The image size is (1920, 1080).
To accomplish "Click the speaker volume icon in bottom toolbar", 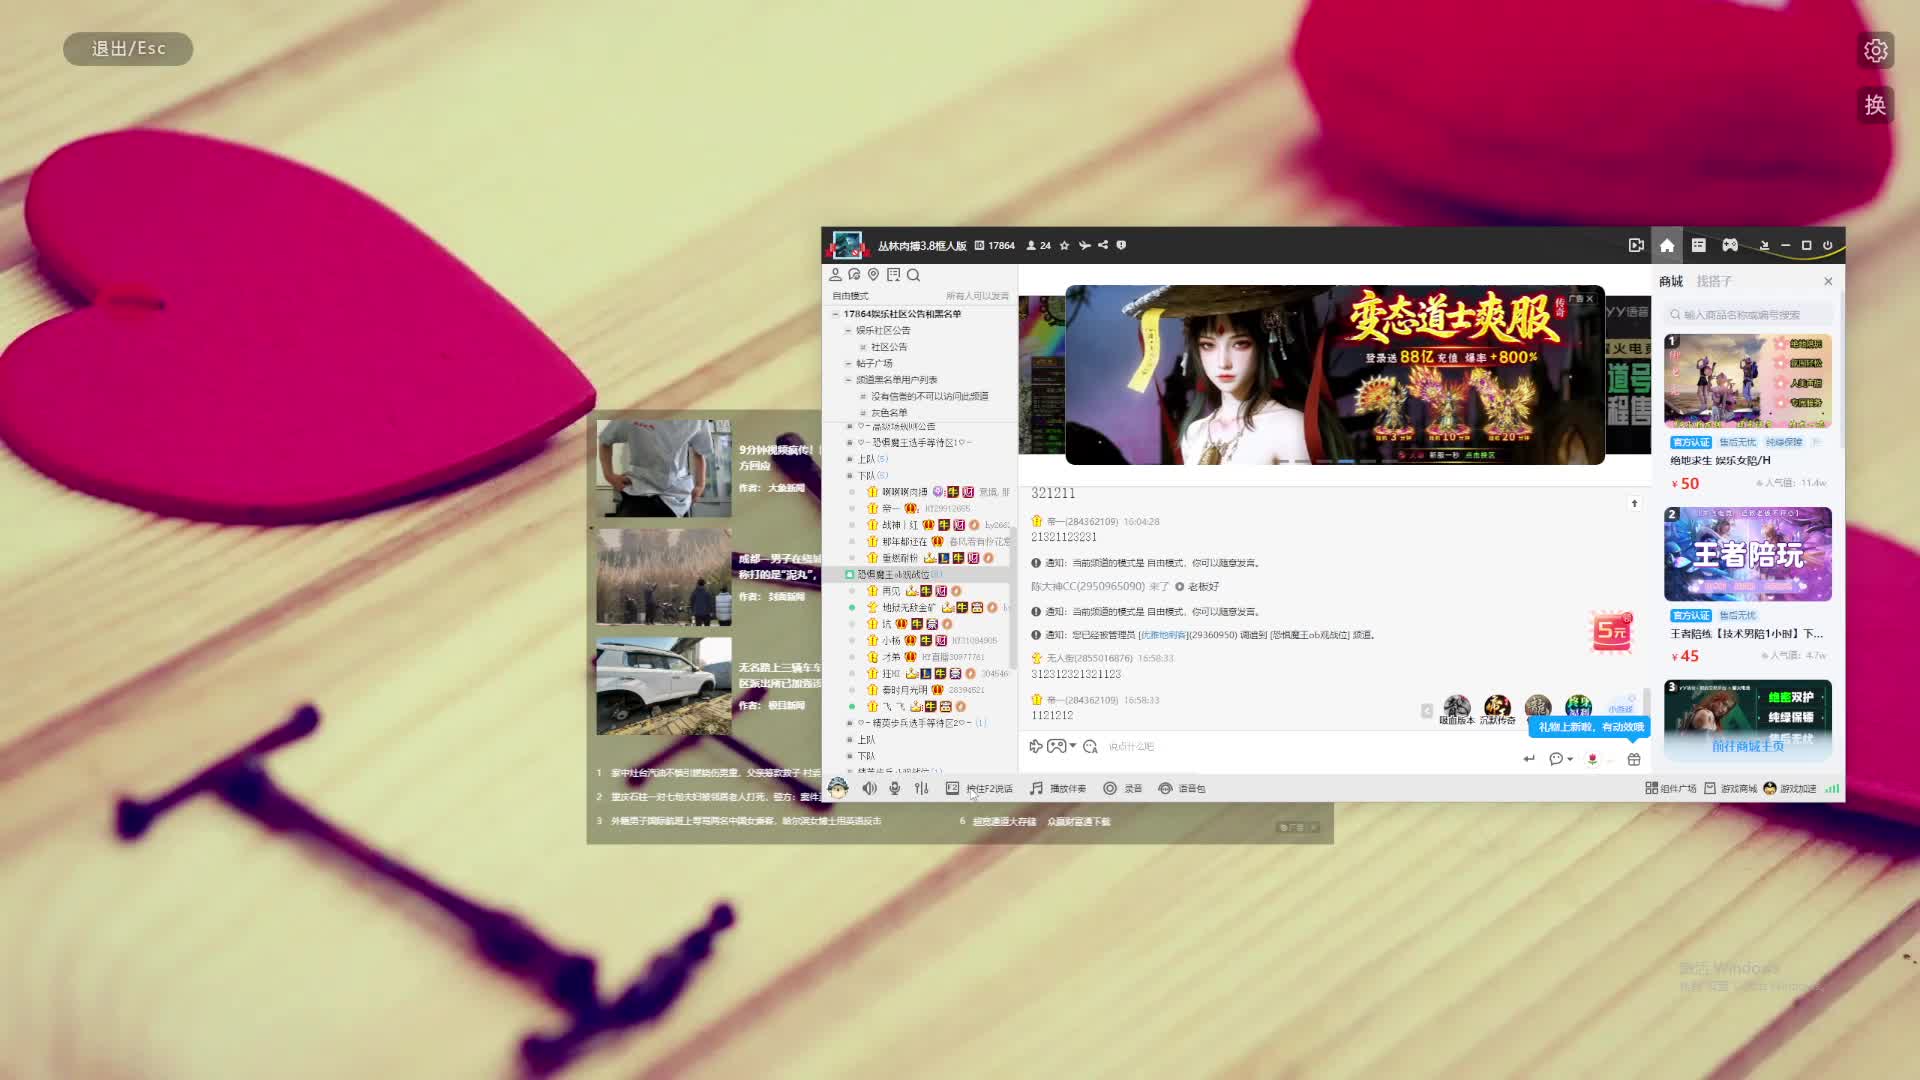I will click(x=869, y=788).
